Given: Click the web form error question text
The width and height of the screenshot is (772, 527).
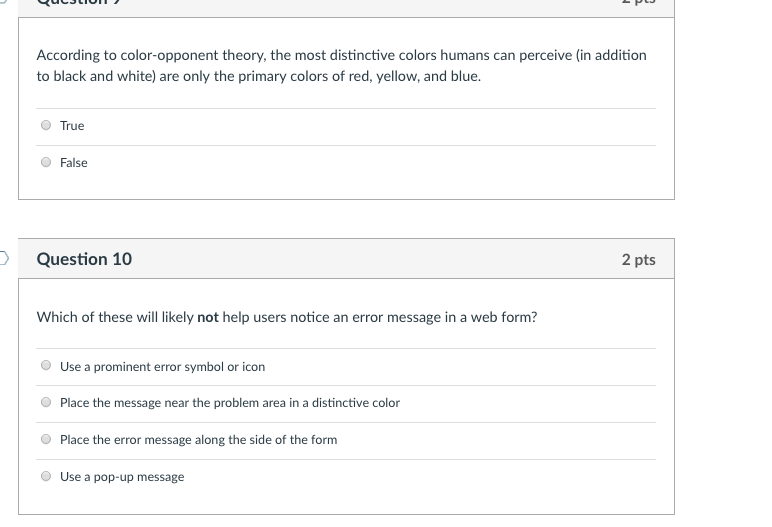Looking at the screenshot, I should coord(287,317).
